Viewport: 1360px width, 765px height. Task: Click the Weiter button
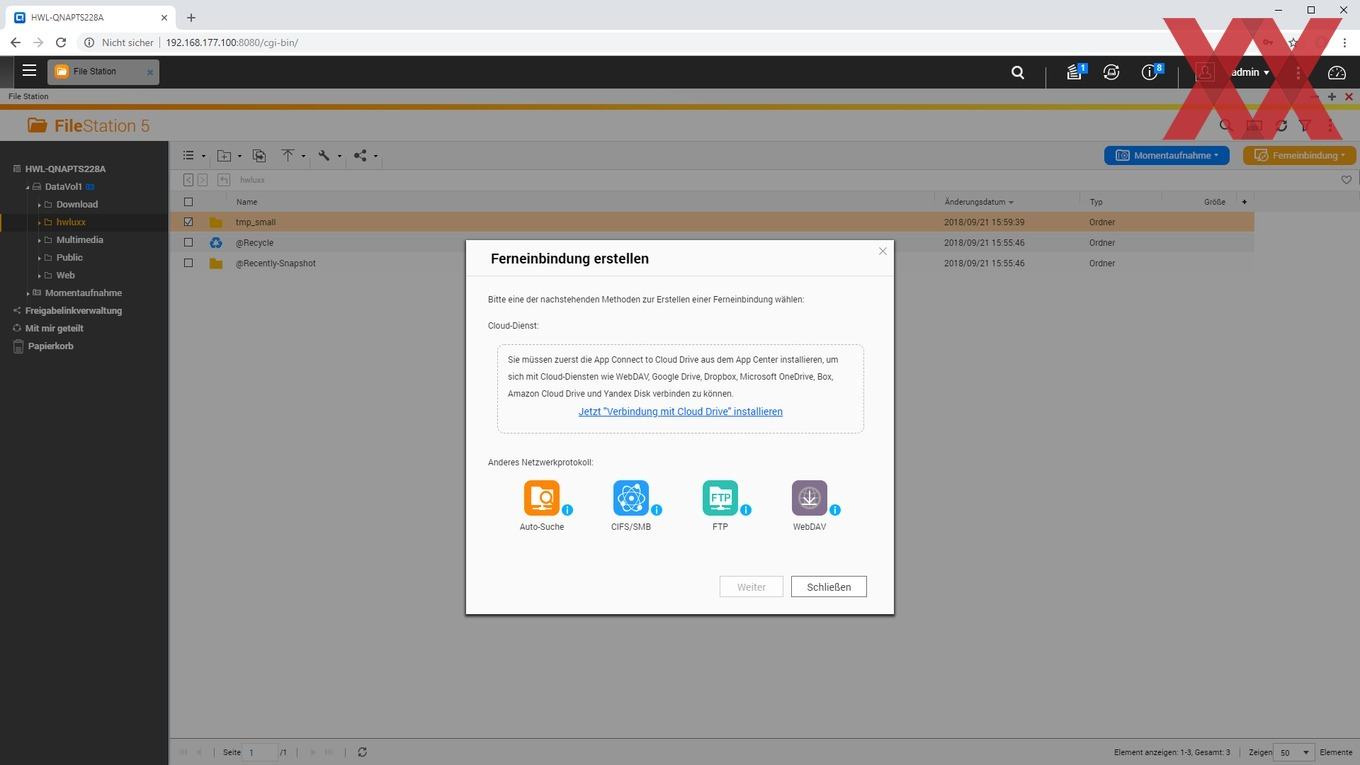click(751, 587)
